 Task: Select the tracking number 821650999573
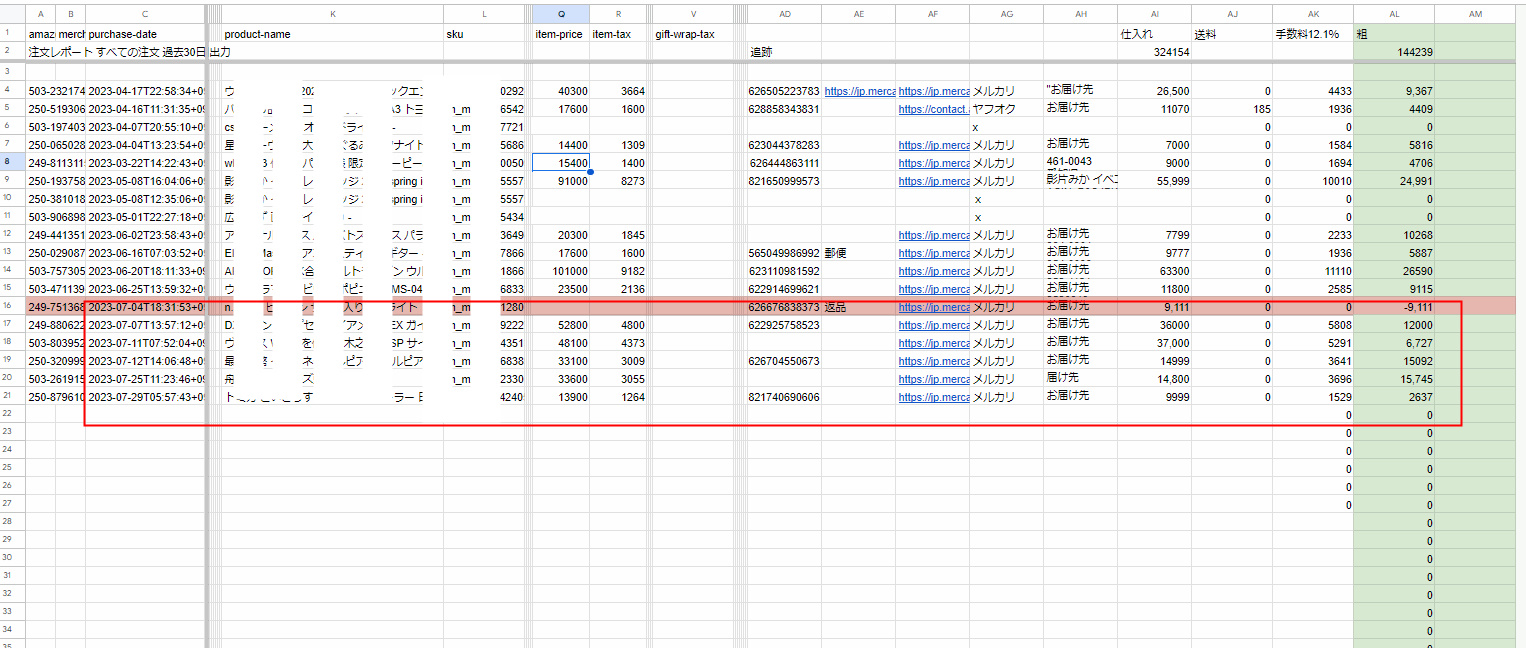[784, 181]
